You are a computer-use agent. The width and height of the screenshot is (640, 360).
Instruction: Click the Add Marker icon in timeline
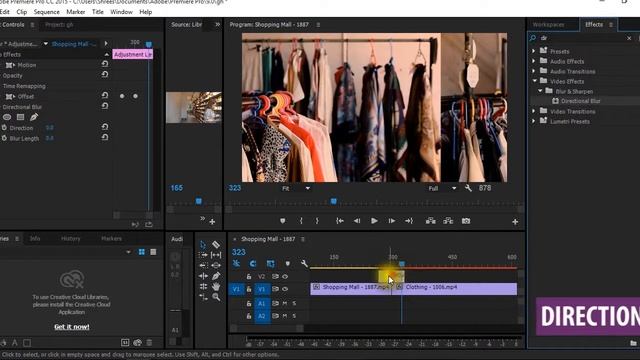[287, 264]
